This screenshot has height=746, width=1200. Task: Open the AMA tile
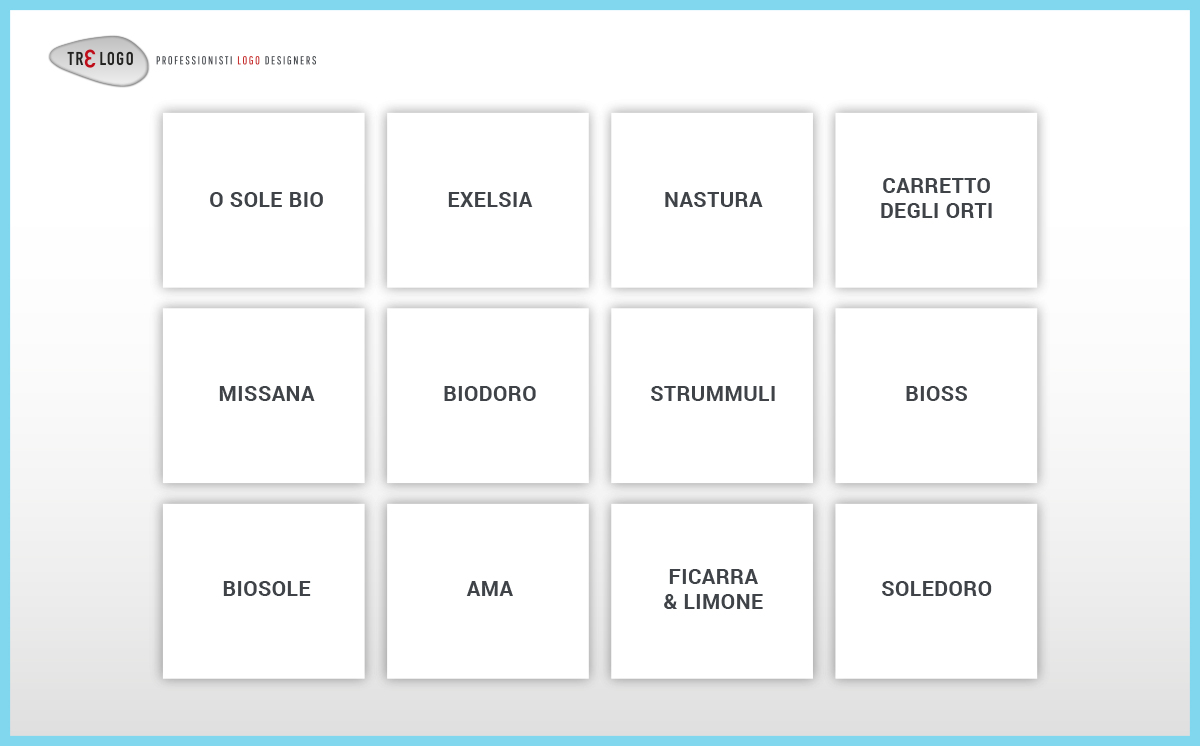tap(488, 590)
